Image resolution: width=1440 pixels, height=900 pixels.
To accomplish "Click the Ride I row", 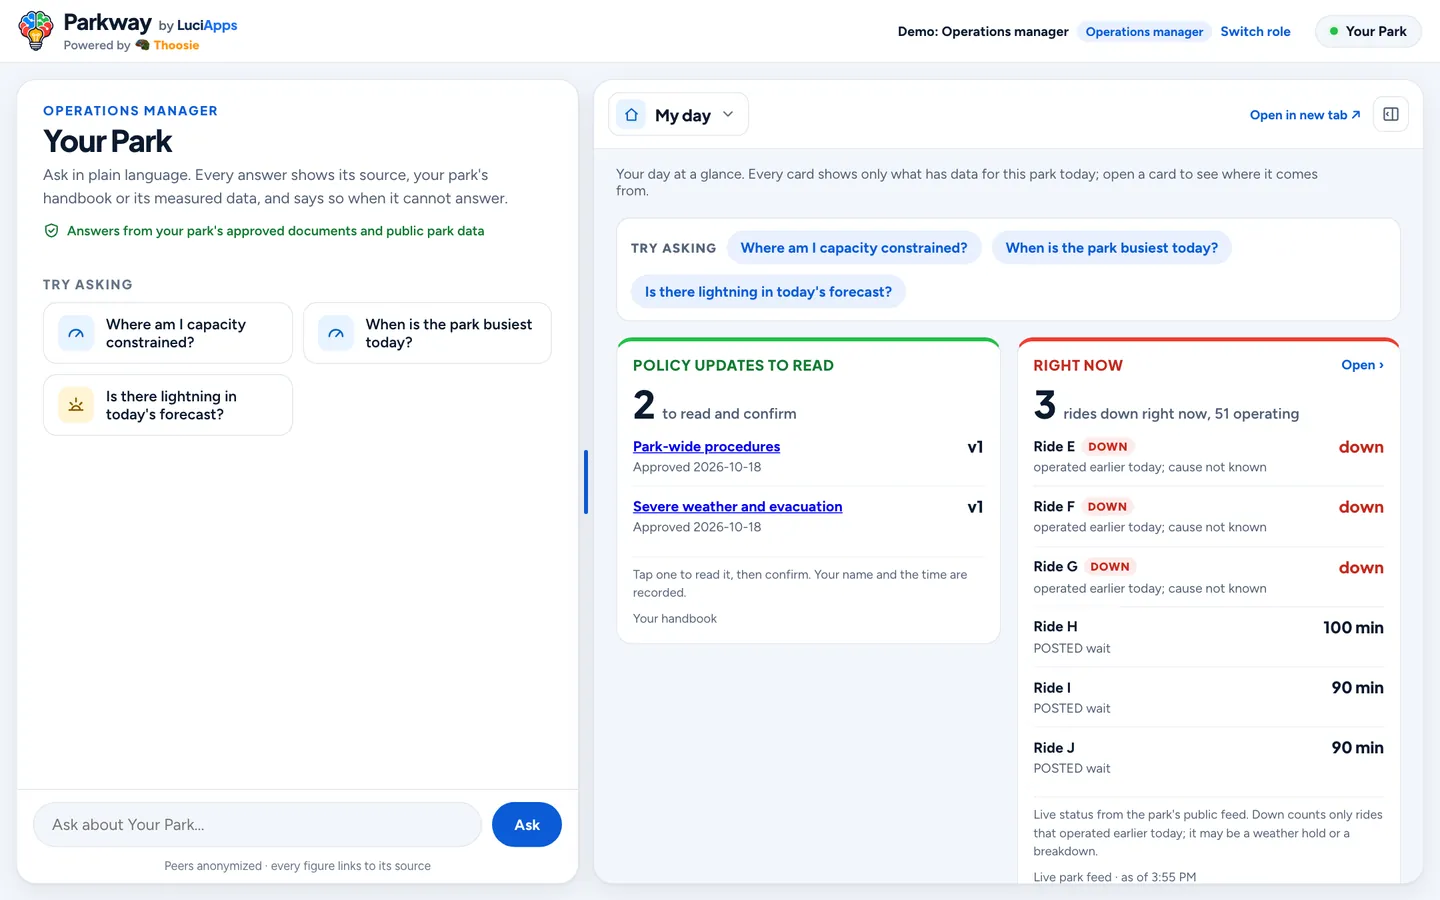I will click(1208, 697).
